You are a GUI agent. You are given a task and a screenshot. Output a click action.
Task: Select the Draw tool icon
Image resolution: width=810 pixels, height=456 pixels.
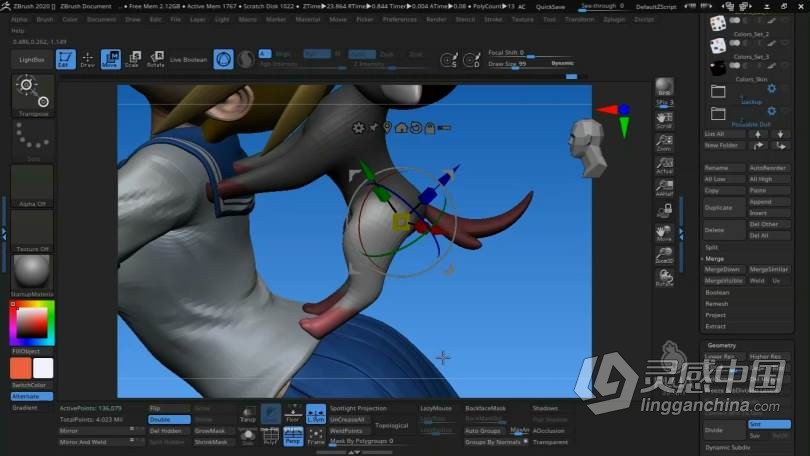pyautogui.click(x=87, y=59)
